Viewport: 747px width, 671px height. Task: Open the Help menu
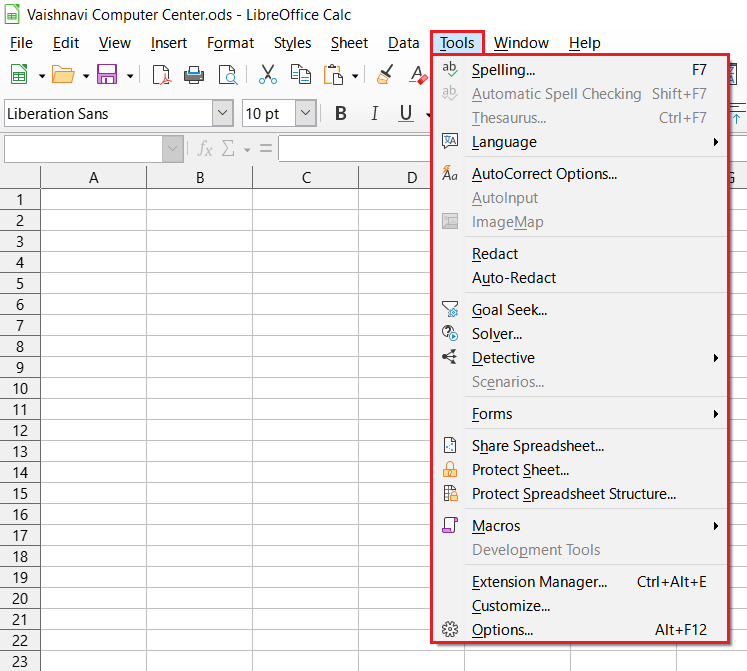point(585,43)
